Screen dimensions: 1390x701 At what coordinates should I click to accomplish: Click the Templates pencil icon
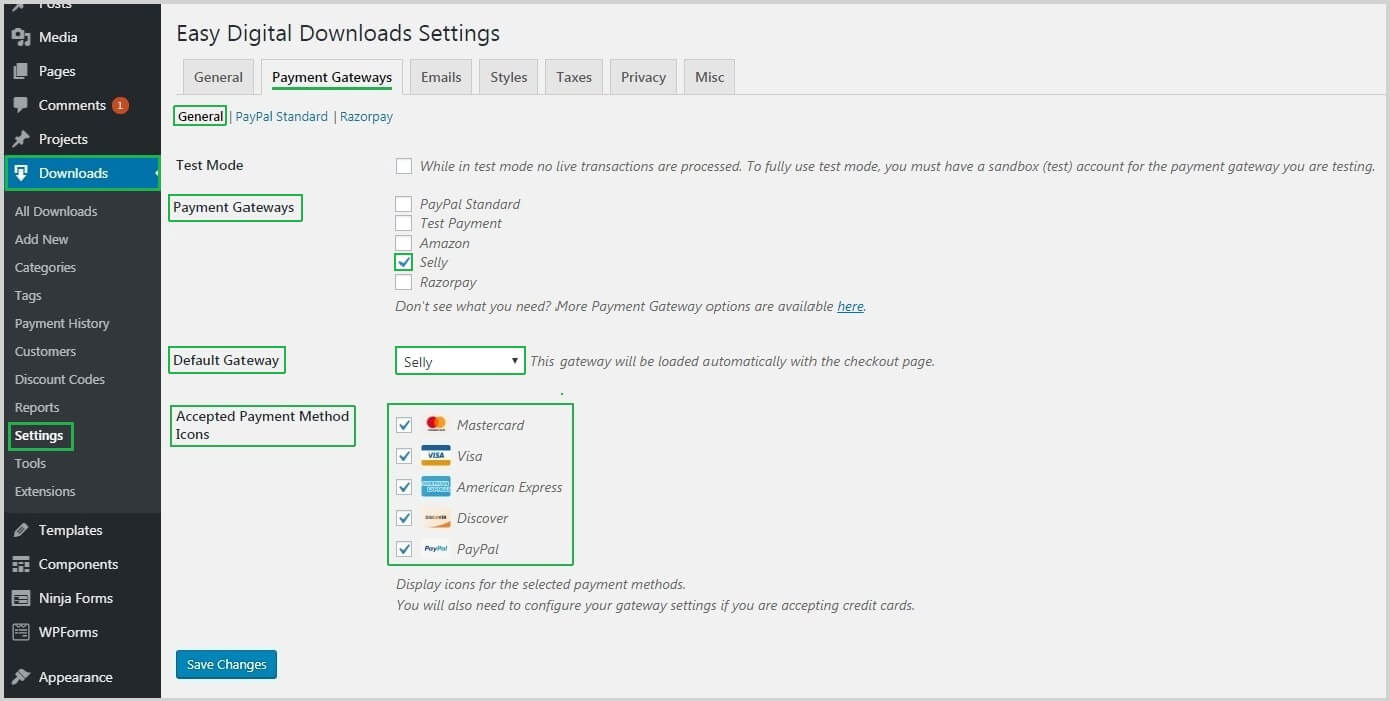21,530
